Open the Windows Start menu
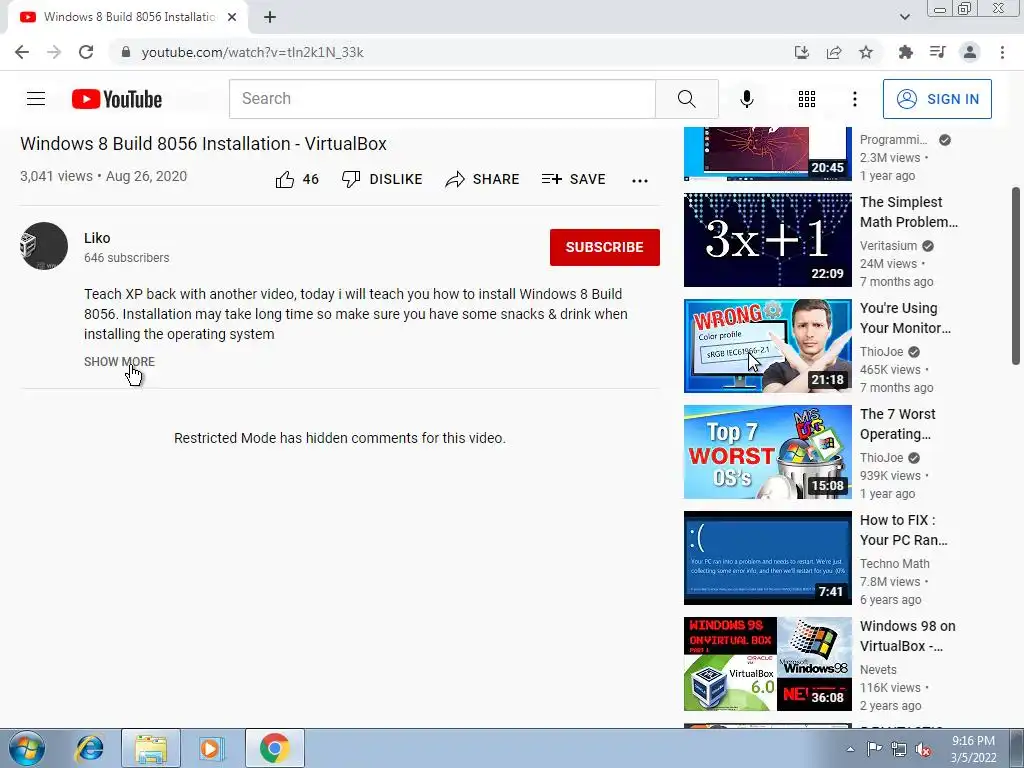Image resolution: width=1024 pixels, height=768 pixels. coord(27,748)
